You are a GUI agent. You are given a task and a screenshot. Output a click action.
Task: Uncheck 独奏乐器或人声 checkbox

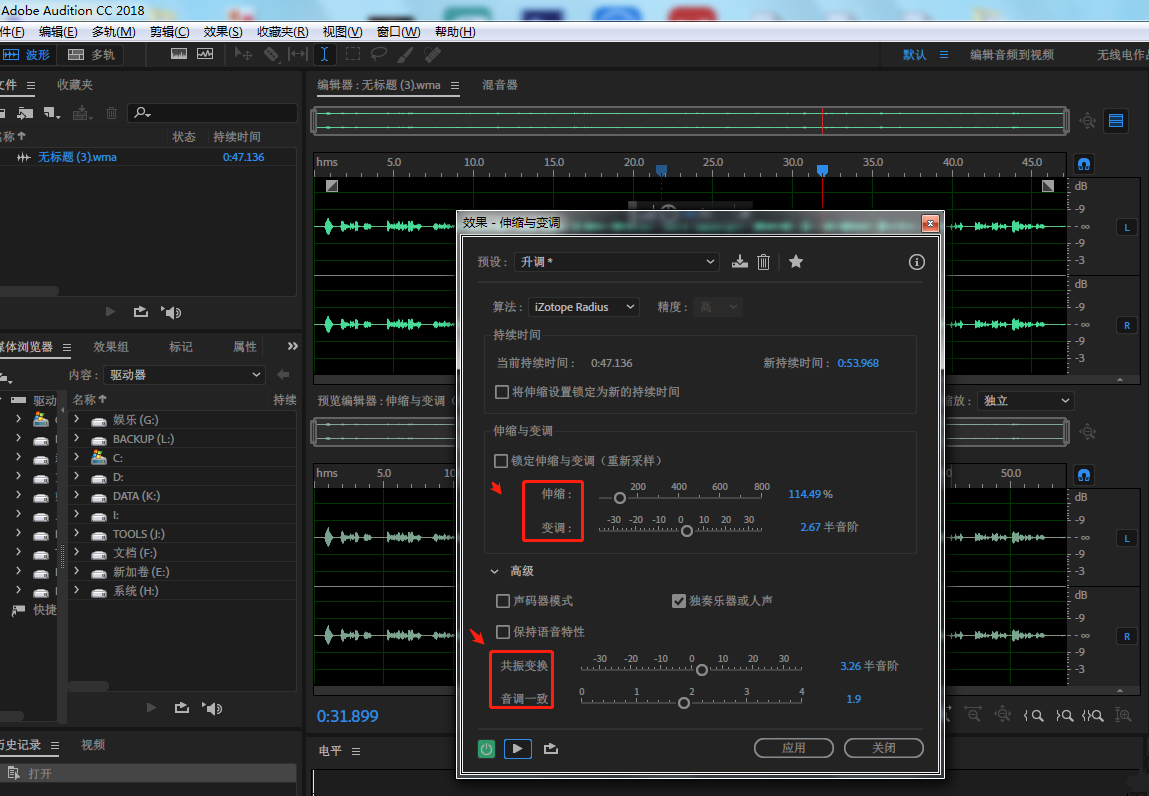coord(679,601)
